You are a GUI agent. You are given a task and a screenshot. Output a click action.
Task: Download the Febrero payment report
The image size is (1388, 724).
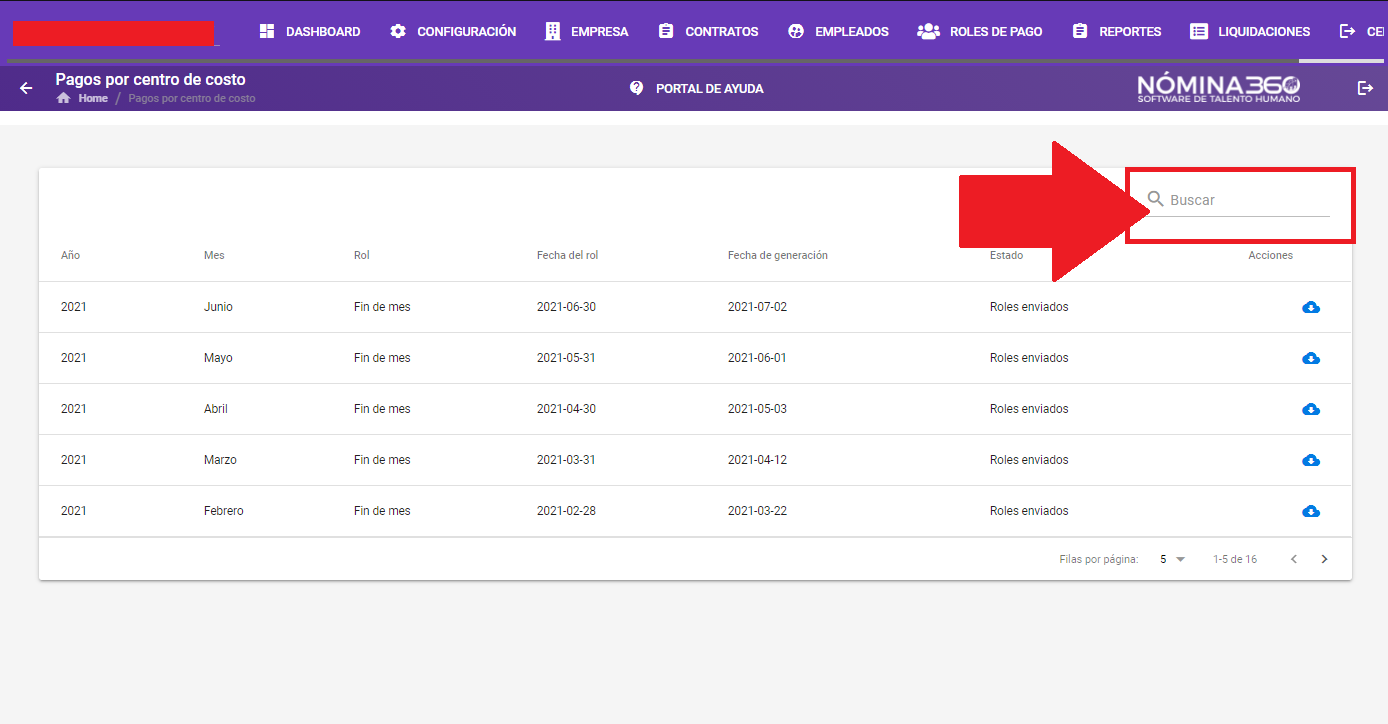pos(1311,511)
